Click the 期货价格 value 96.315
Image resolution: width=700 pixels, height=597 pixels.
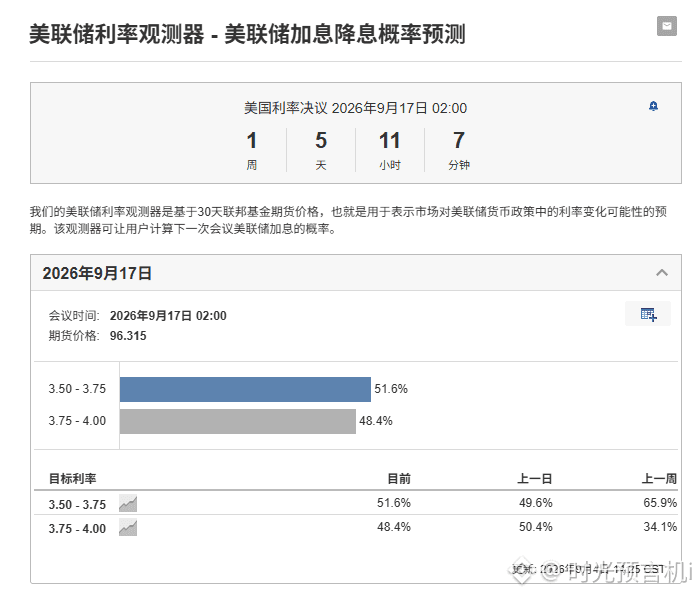pyautogui.click(x=128, y=336)
